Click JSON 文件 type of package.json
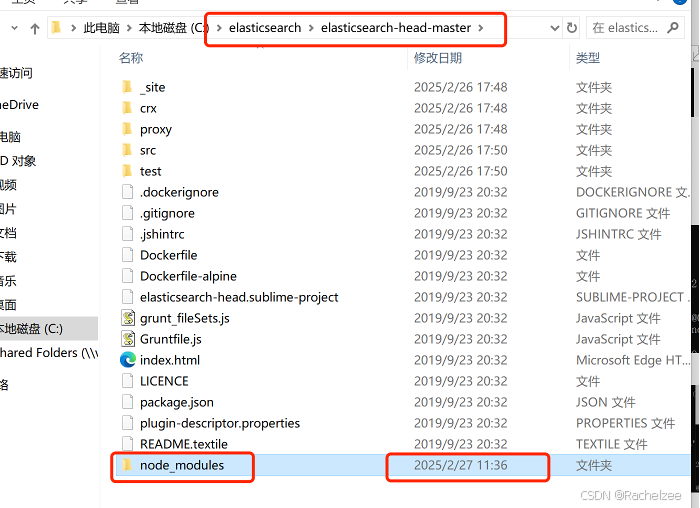This screenshot has width=700, height=508. tap(605, 402)
